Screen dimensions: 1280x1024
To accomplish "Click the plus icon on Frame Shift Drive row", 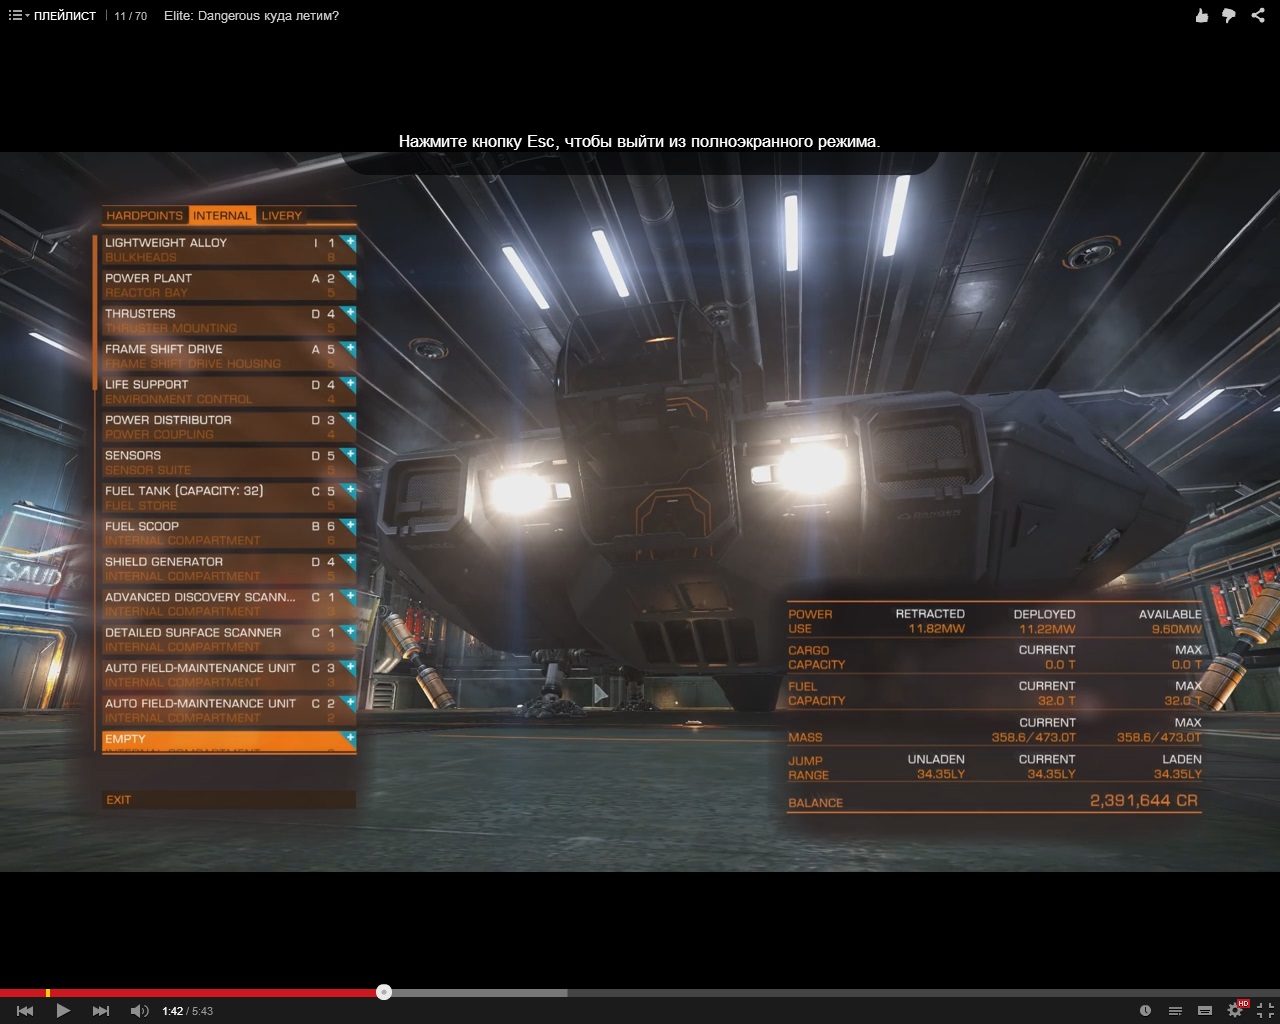I will coord(350,348).
